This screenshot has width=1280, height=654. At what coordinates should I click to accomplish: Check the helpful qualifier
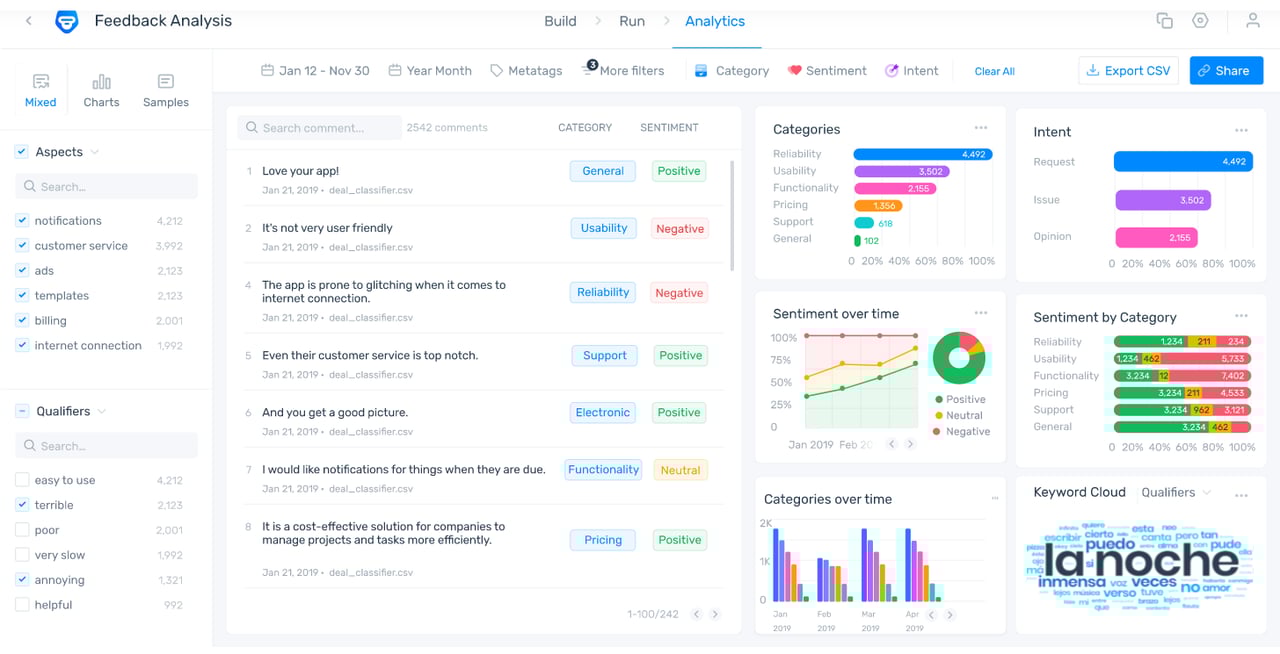tap(22, 605)
